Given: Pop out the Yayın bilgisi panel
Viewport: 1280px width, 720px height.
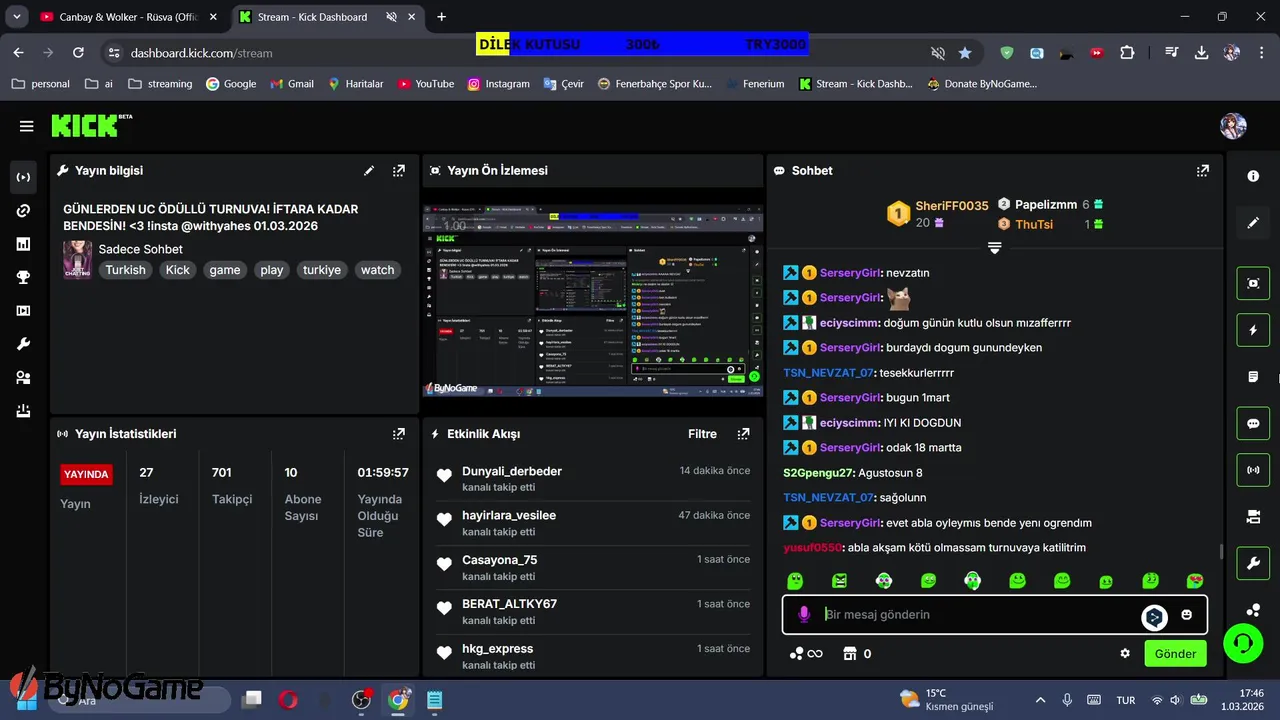Looking at the screenshot, I should pyautogui.click(x=399, y=170).
